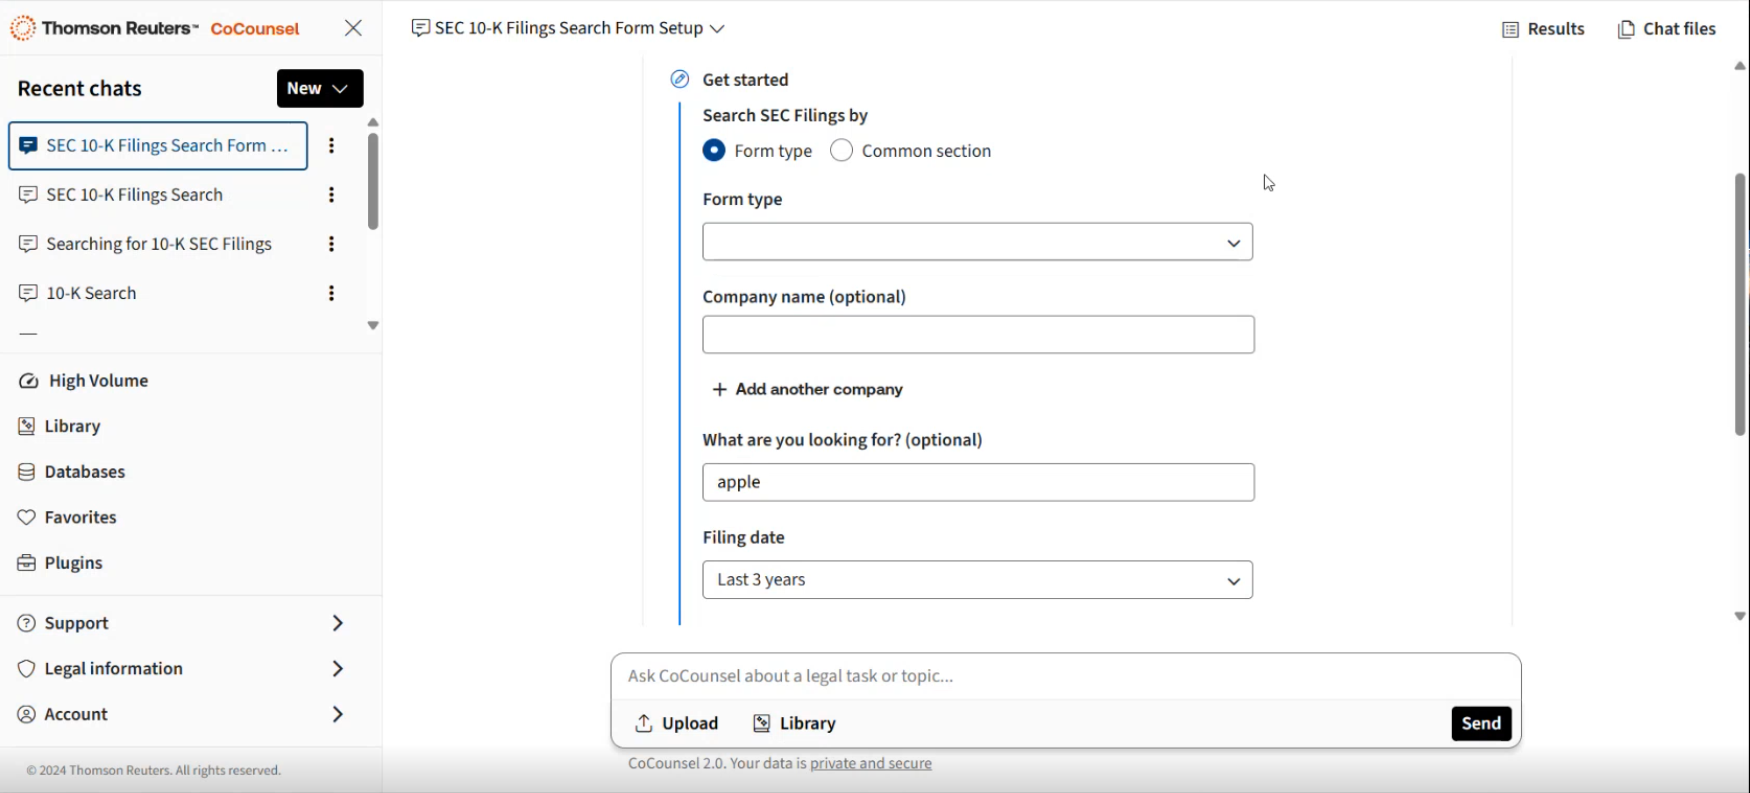This screenshot has height=793, width=1750.
Task: Open the Form type dropdown
Action: 977,242
